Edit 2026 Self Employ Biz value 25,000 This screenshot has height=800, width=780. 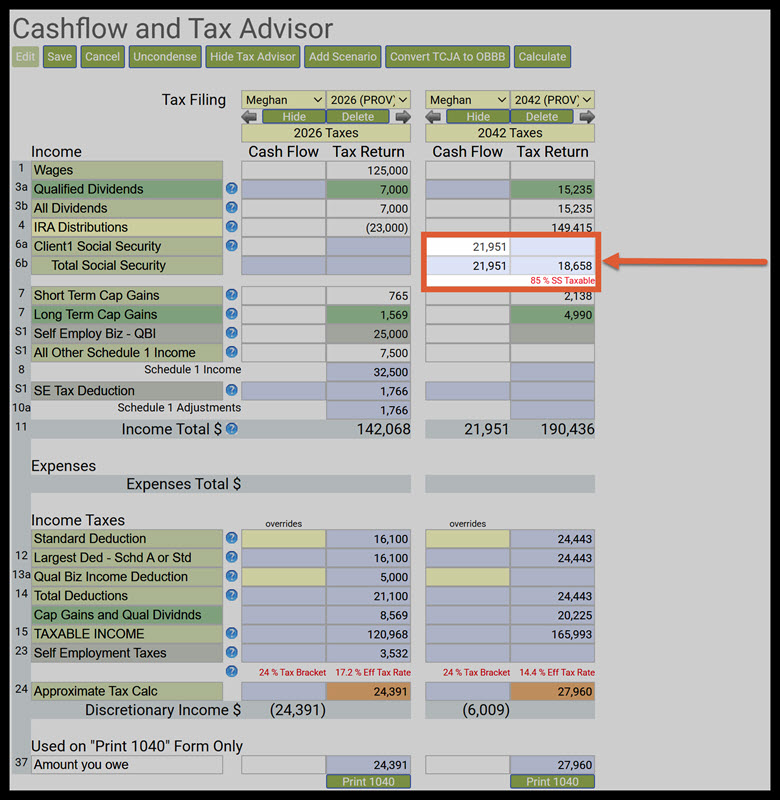pos(368,334)
